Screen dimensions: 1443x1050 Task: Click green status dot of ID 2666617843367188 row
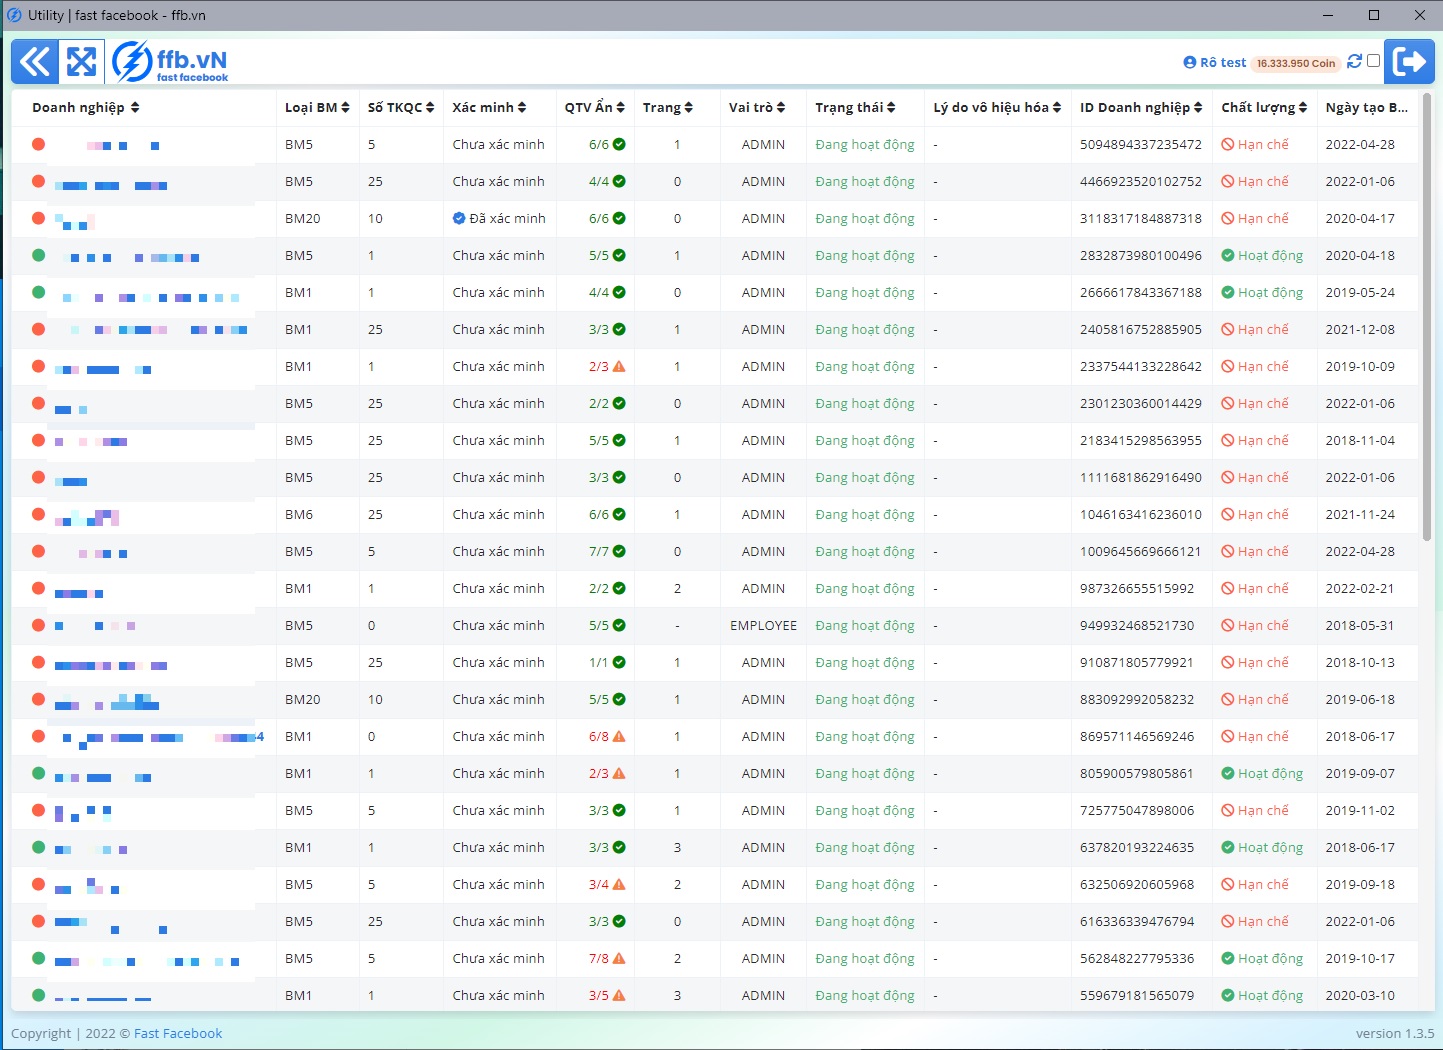[x=38, y=292]
